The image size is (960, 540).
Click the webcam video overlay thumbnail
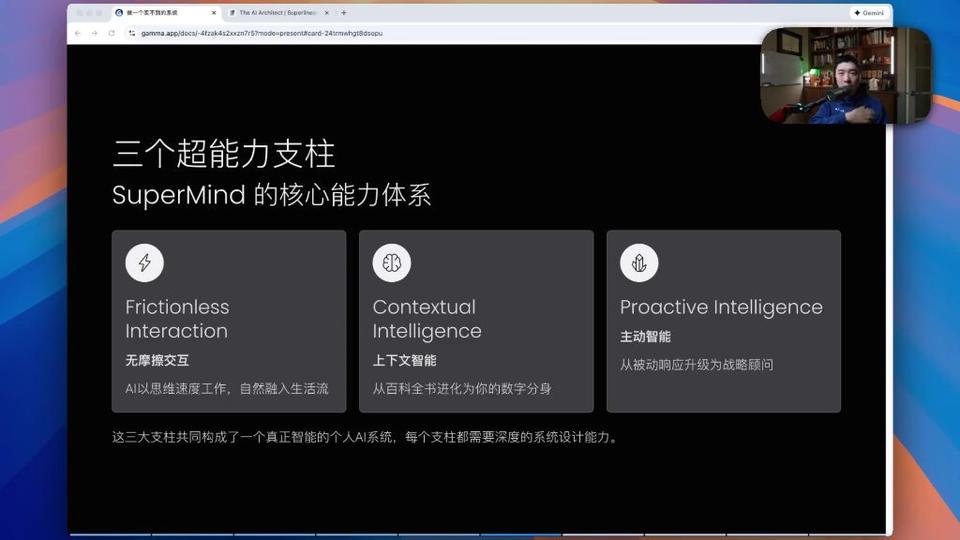coord(846,75)
